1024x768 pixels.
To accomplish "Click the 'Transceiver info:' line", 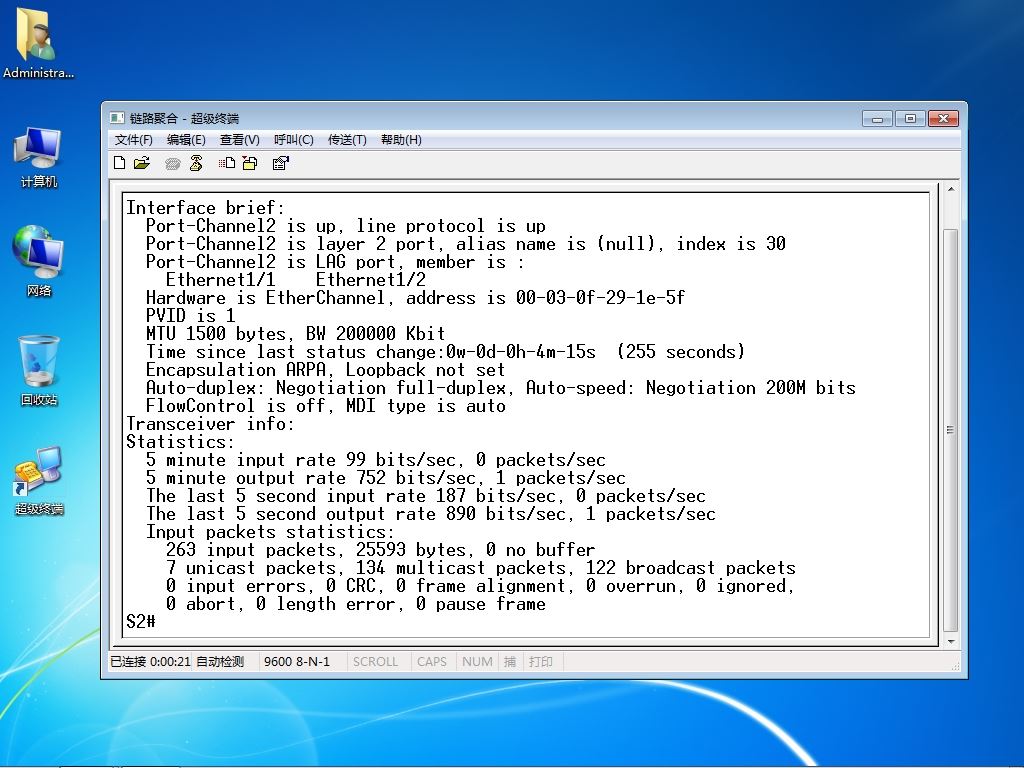I will pyautogui.click(x=210, y=424).
